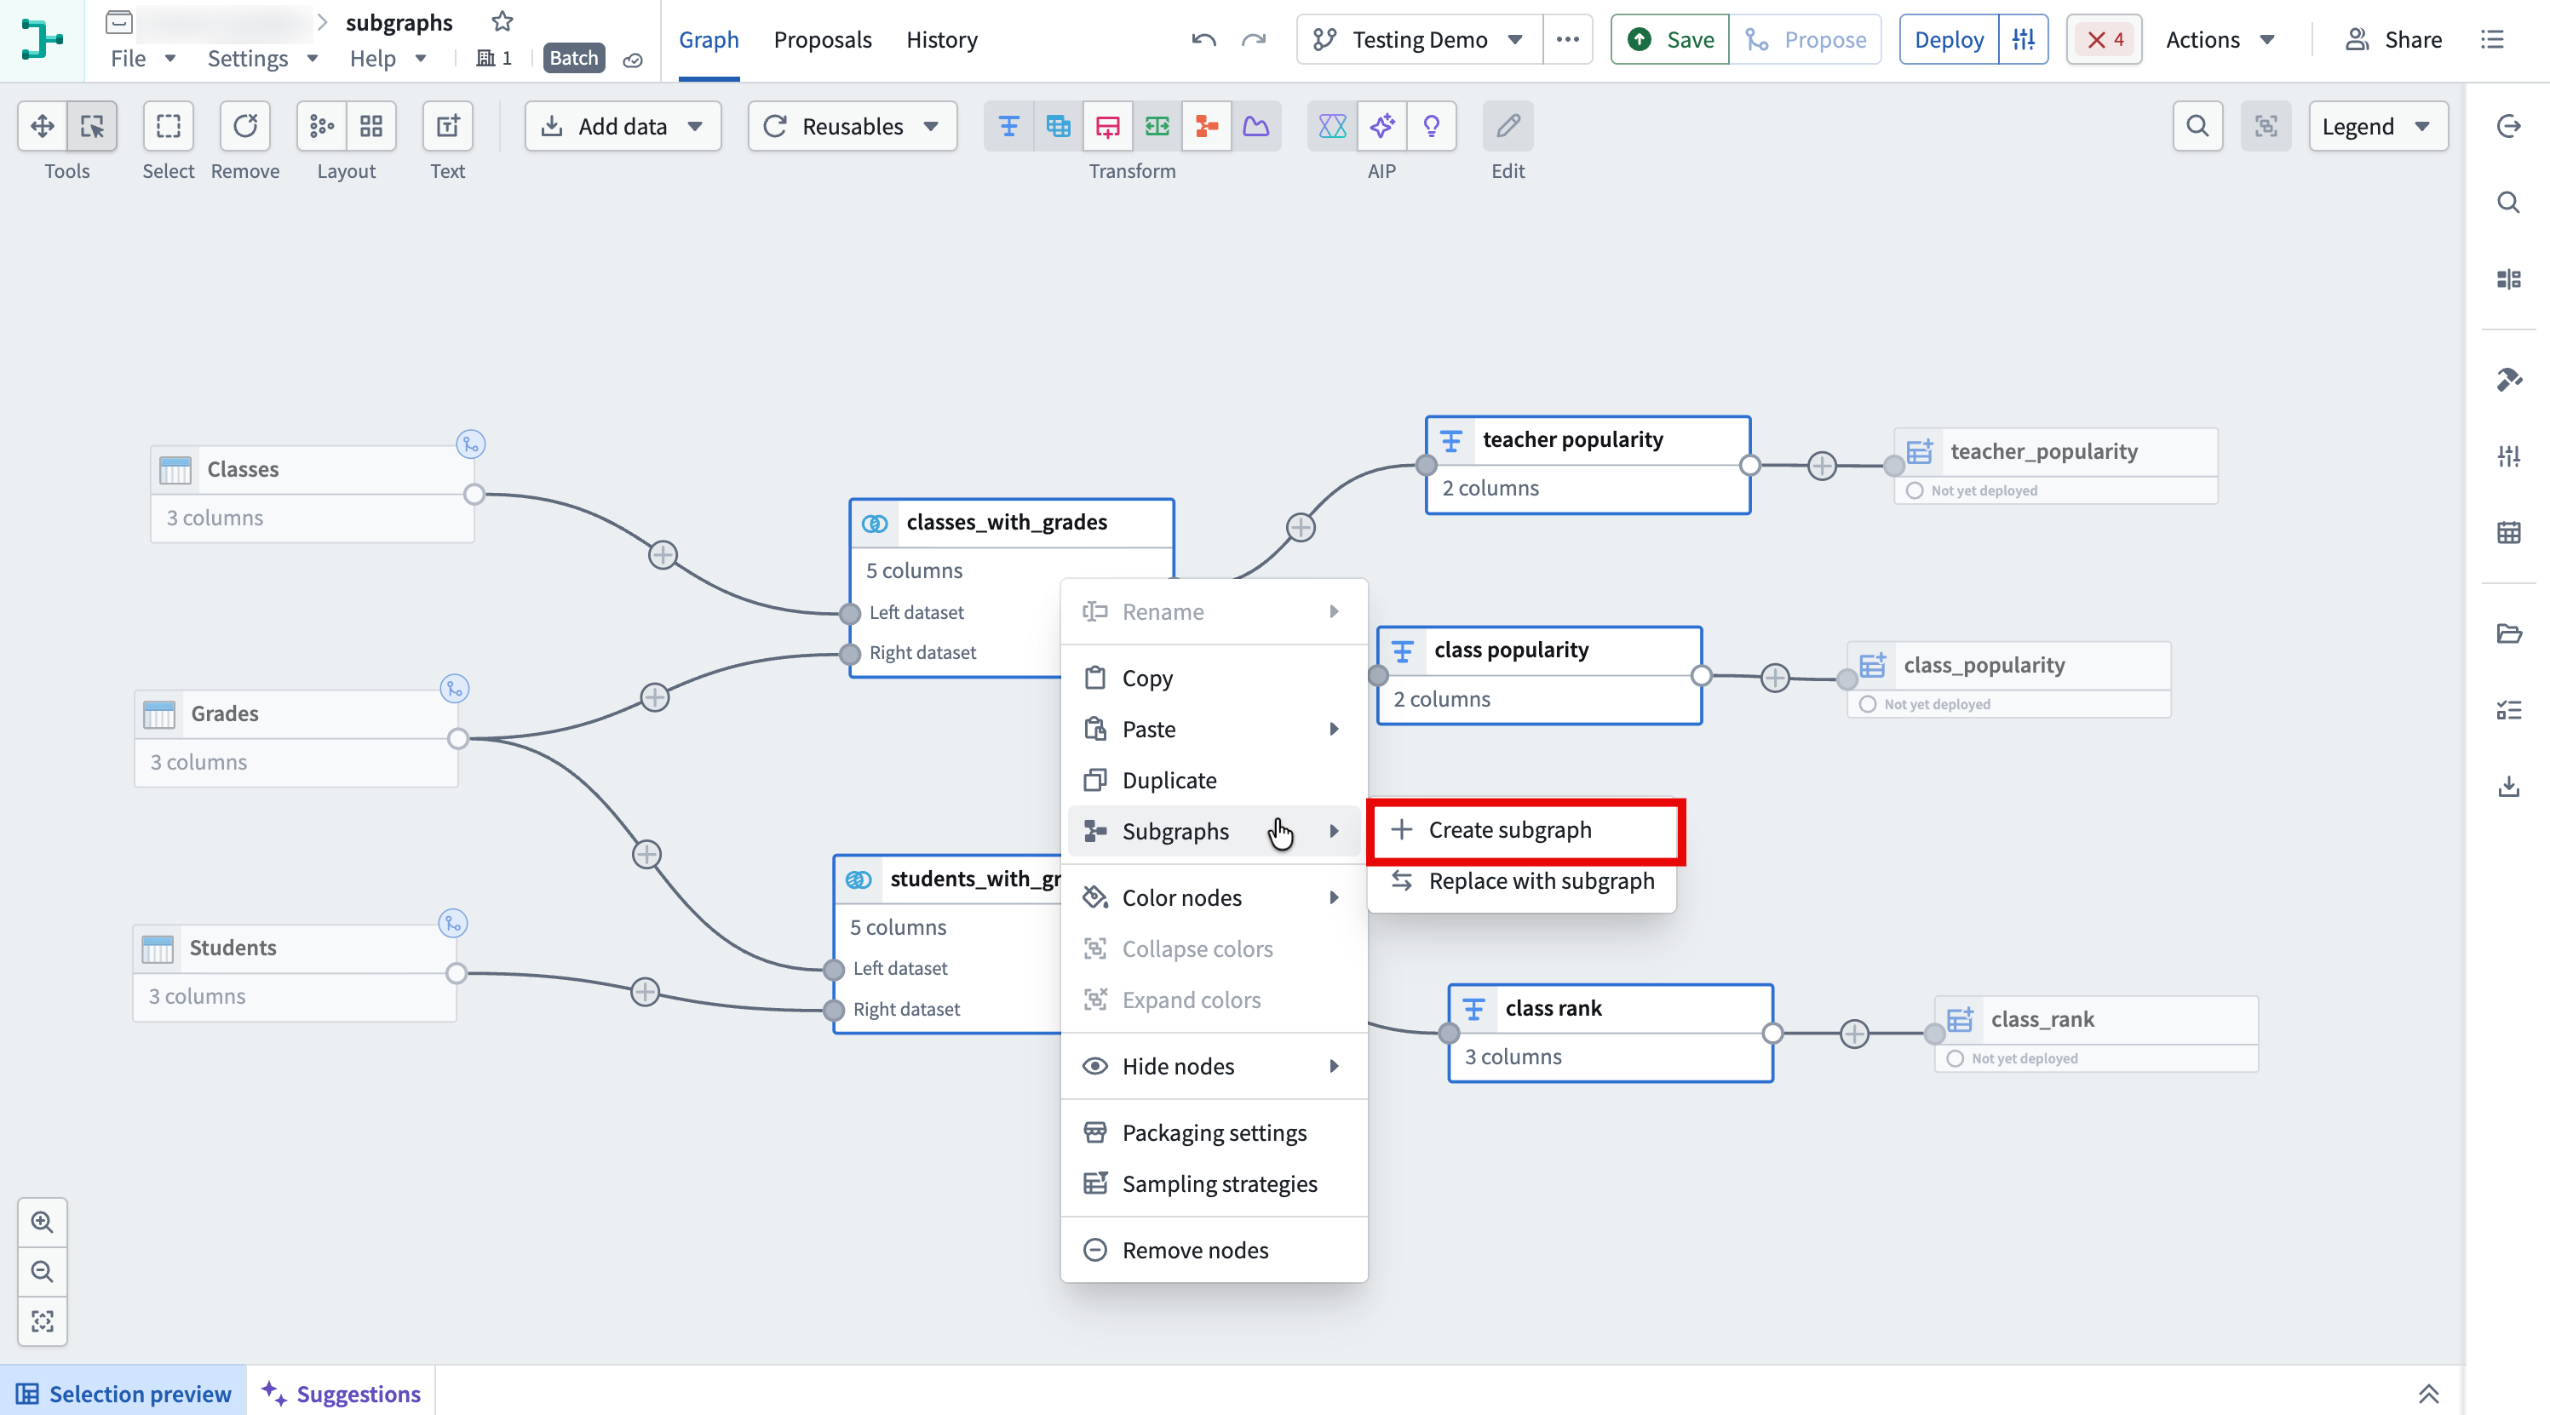
Task: Select the pan/move tool
Action: [x=42, y=126]
